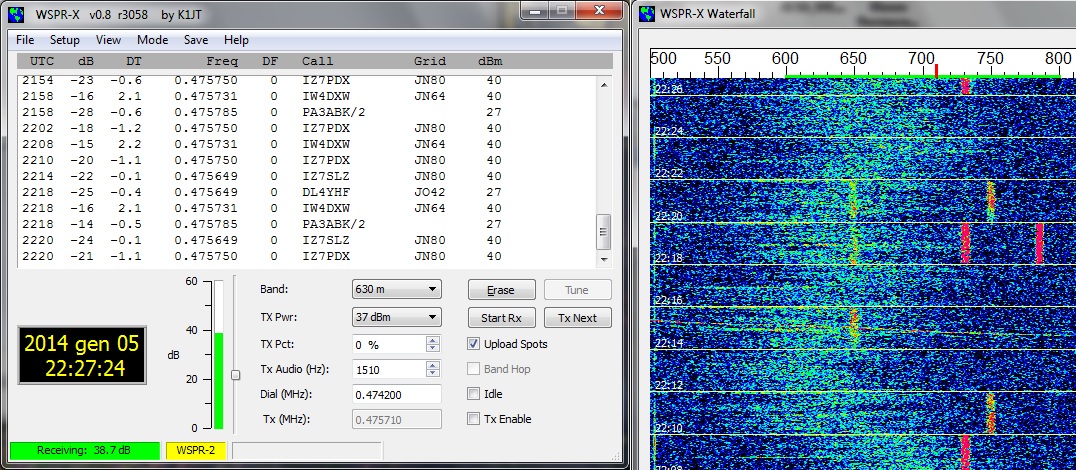Image resolution: width=1076 pixels, height=470 pixels.
Task: Enable the Idle checkbox
Action: [x=473, y=394]
